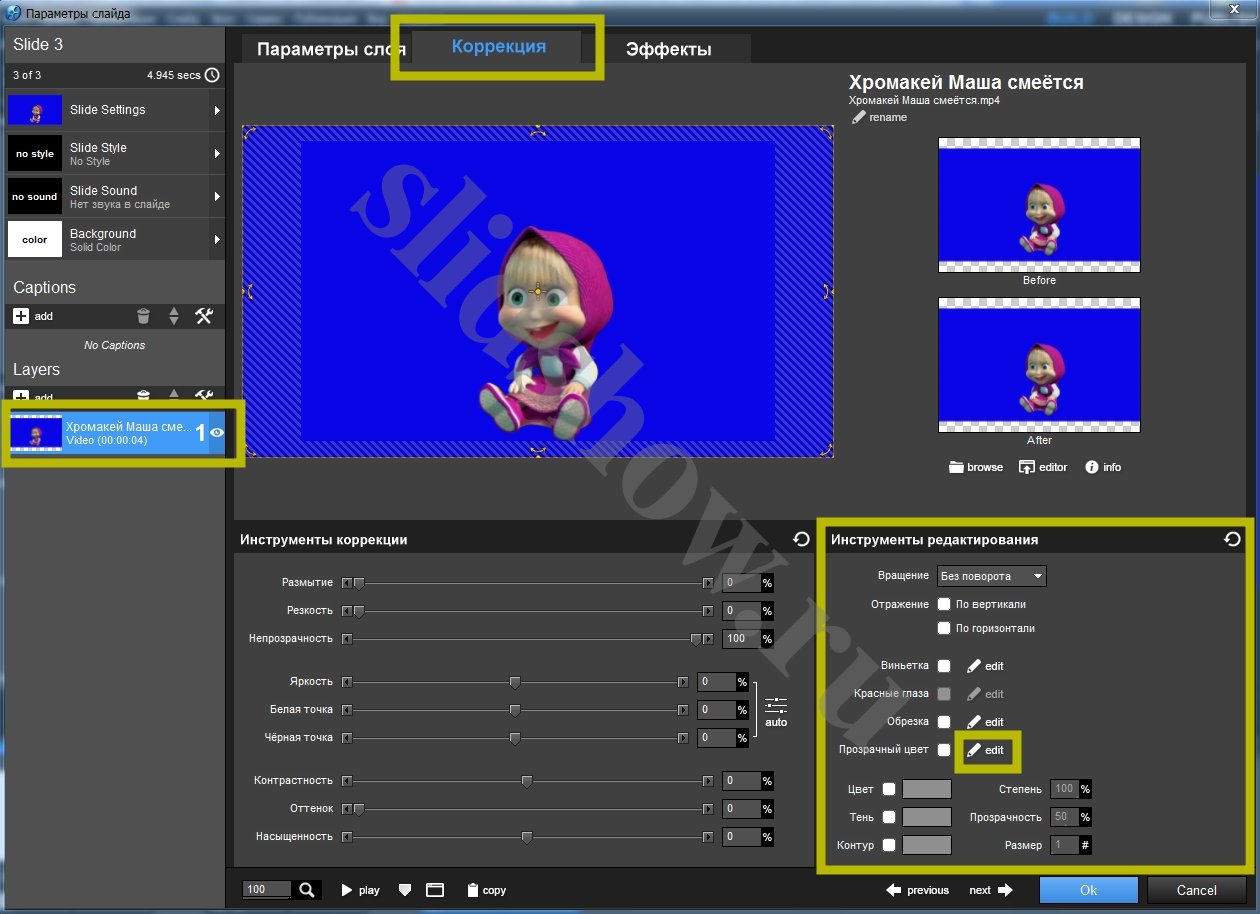Adjust the Контрастность slider handle
Screen dimensions: 1260x914
[x=527, y=781]
